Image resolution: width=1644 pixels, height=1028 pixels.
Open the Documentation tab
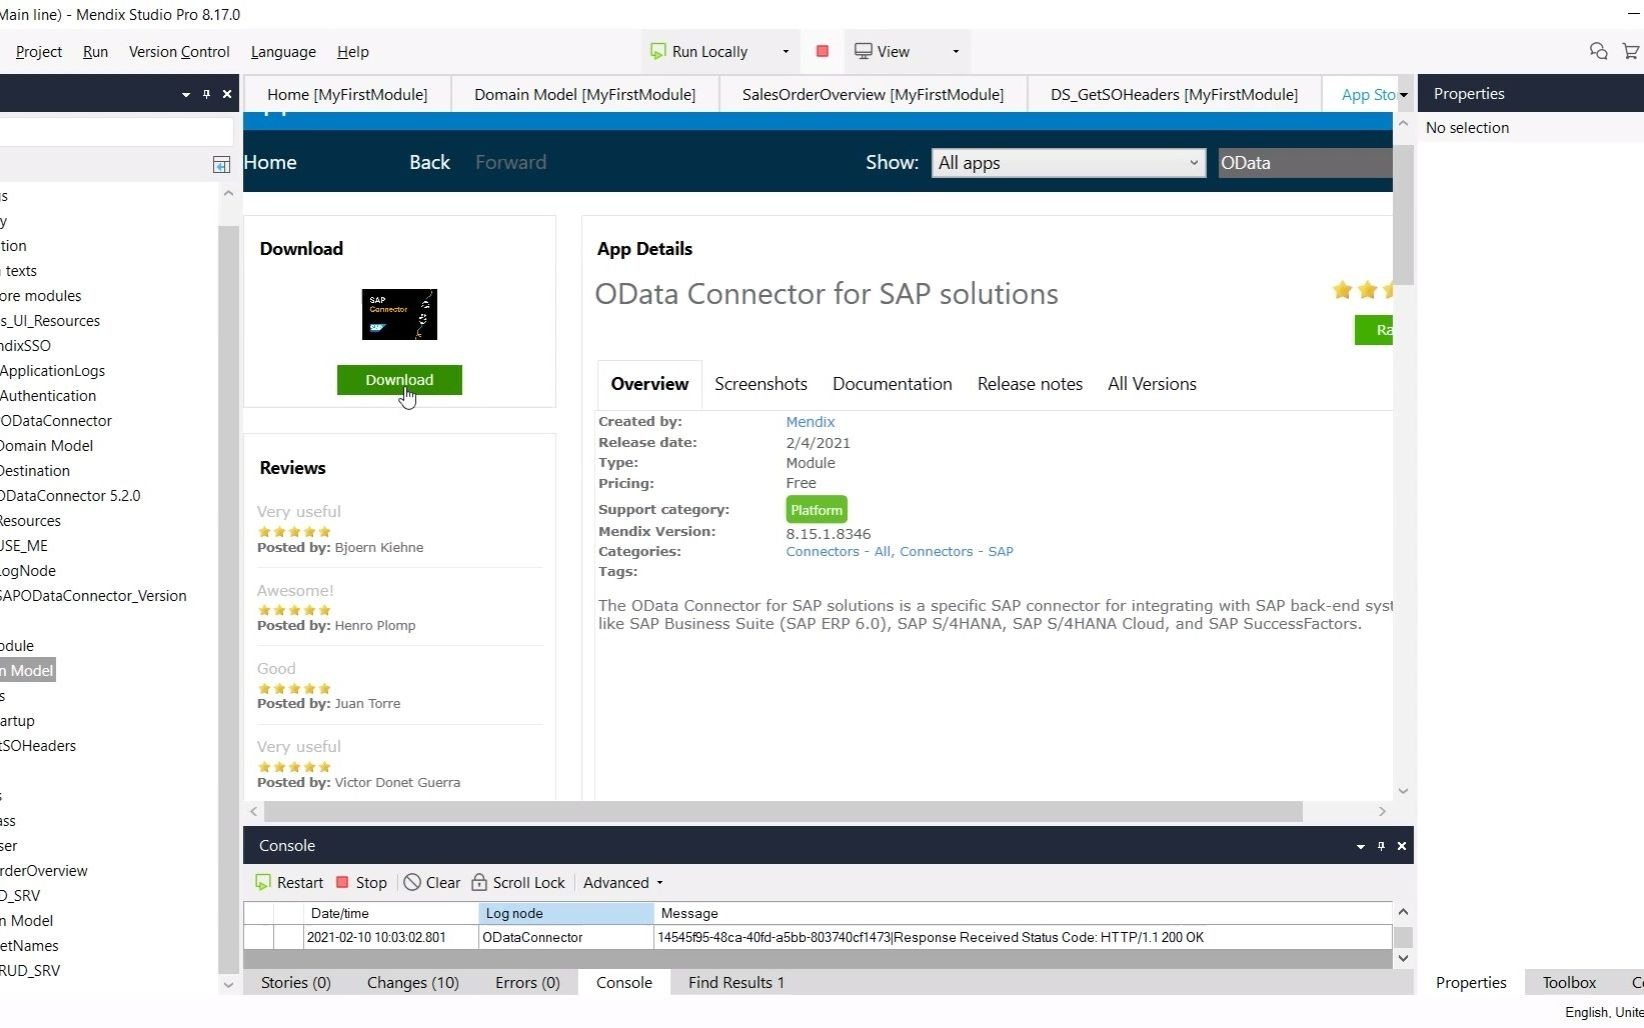(x=892, y=384)
